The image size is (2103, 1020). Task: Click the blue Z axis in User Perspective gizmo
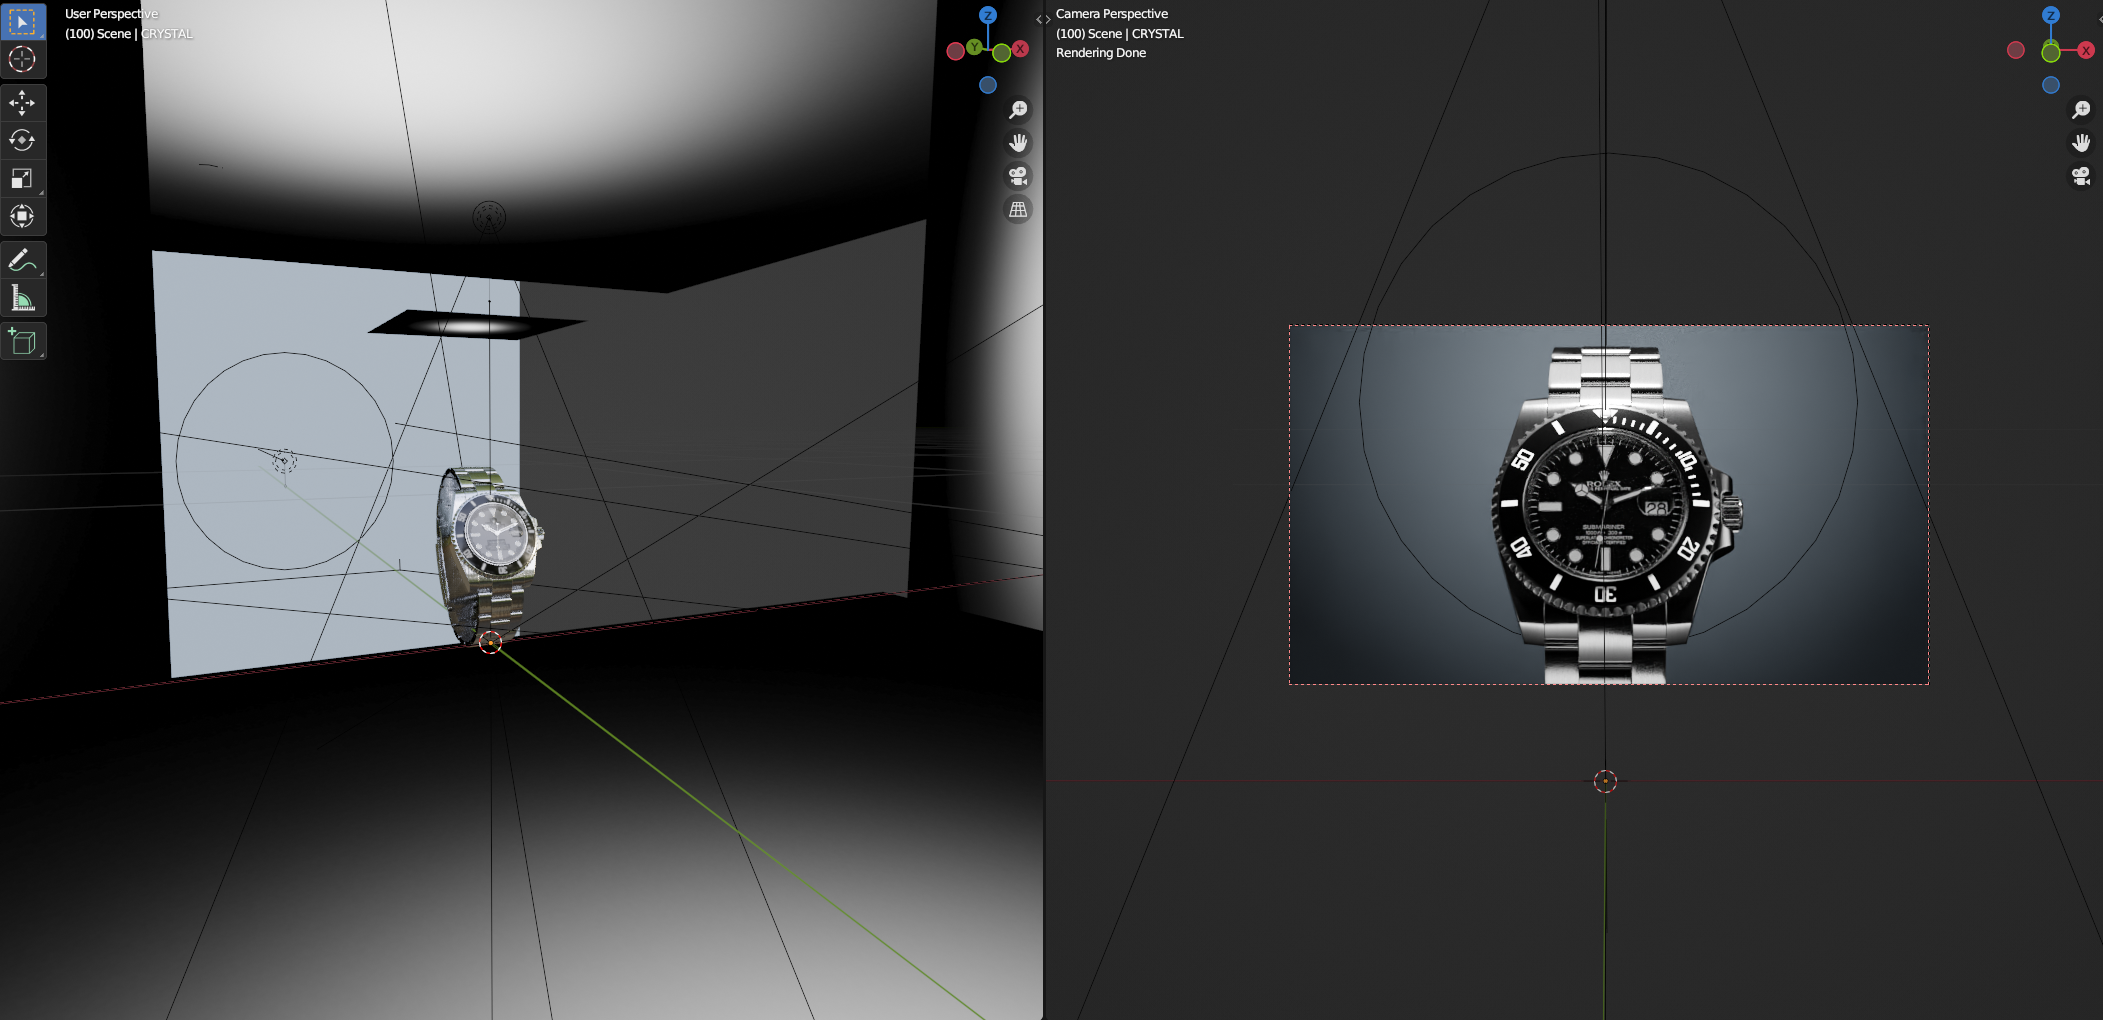coord(988,15)
